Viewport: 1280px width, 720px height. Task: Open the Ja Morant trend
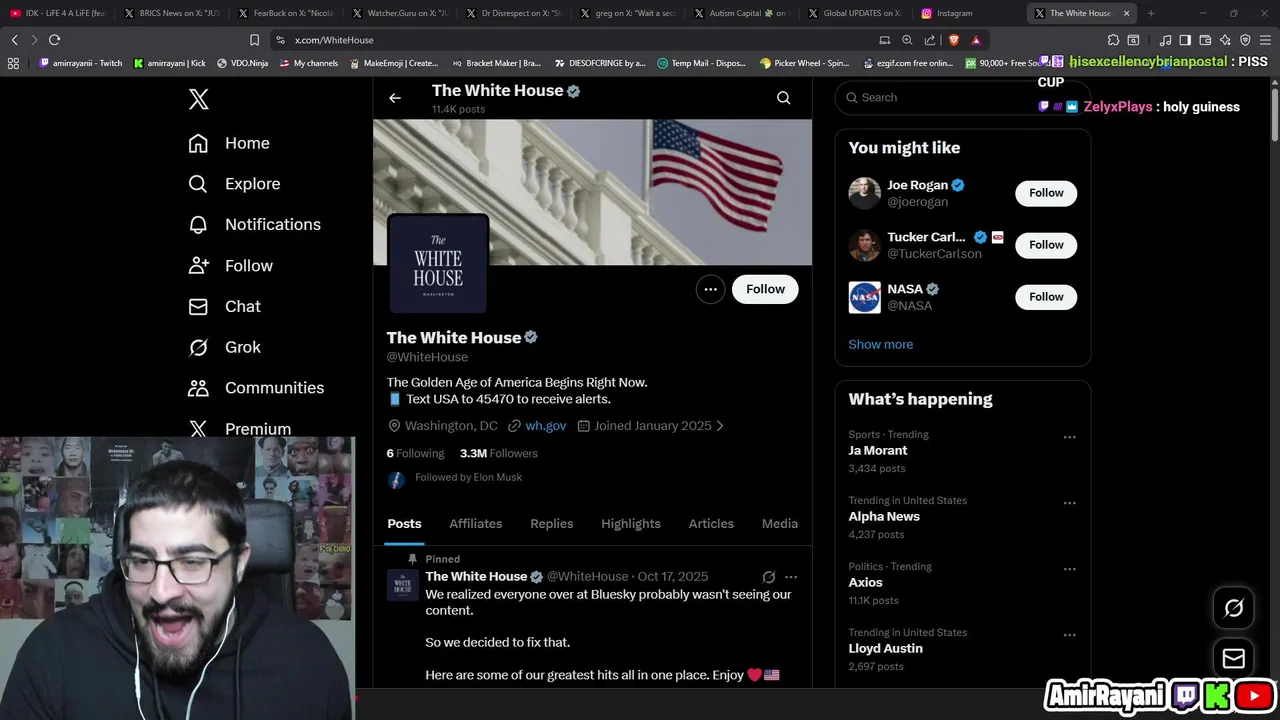coord(878,451)
